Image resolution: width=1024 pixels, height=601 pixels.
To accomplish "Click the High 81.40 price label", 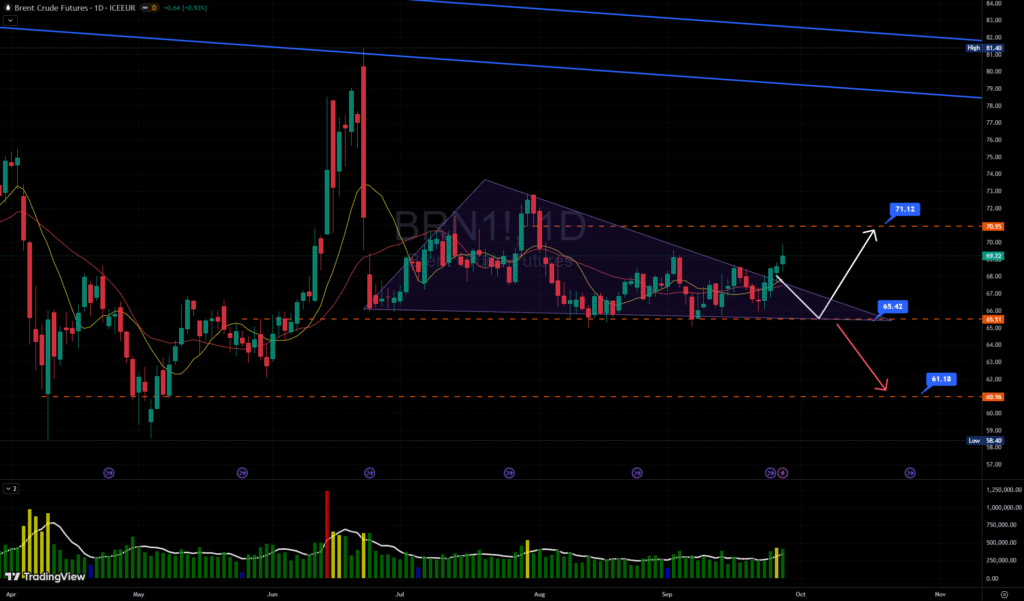I will (994, 47).
